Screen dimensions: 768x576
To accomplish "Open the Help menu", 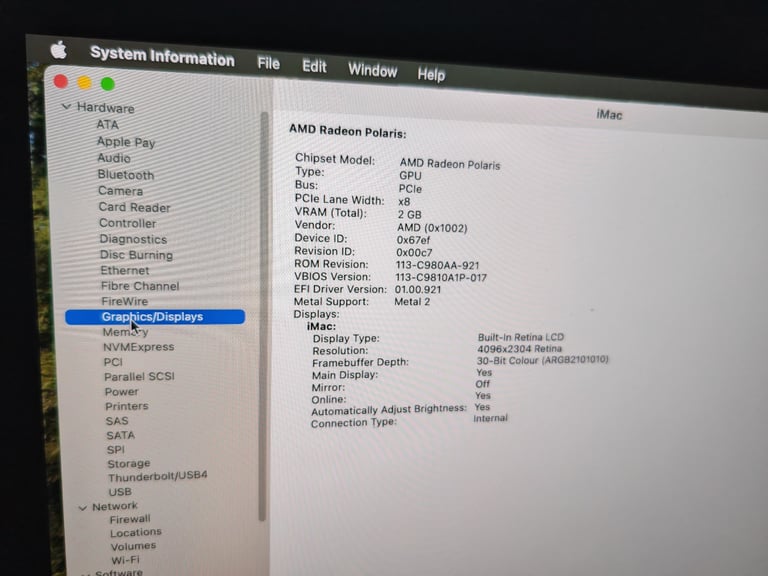I will (x=431, y=74).
